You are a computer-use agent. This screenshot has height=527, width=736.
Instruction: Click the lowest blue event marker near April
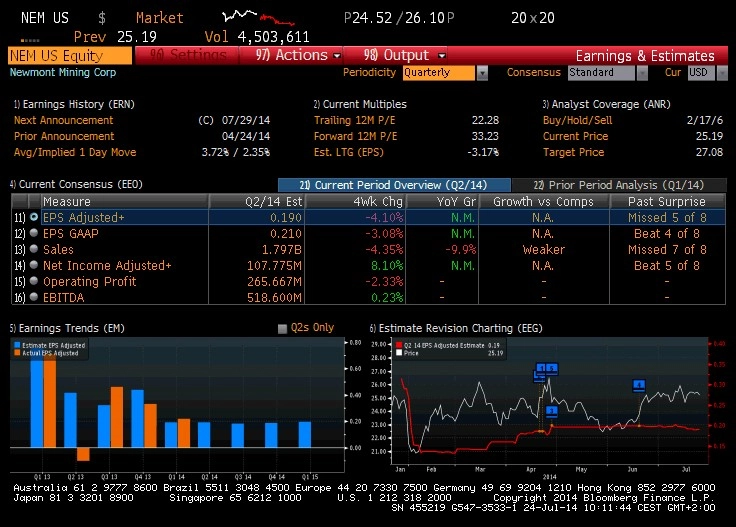[552, 412]
